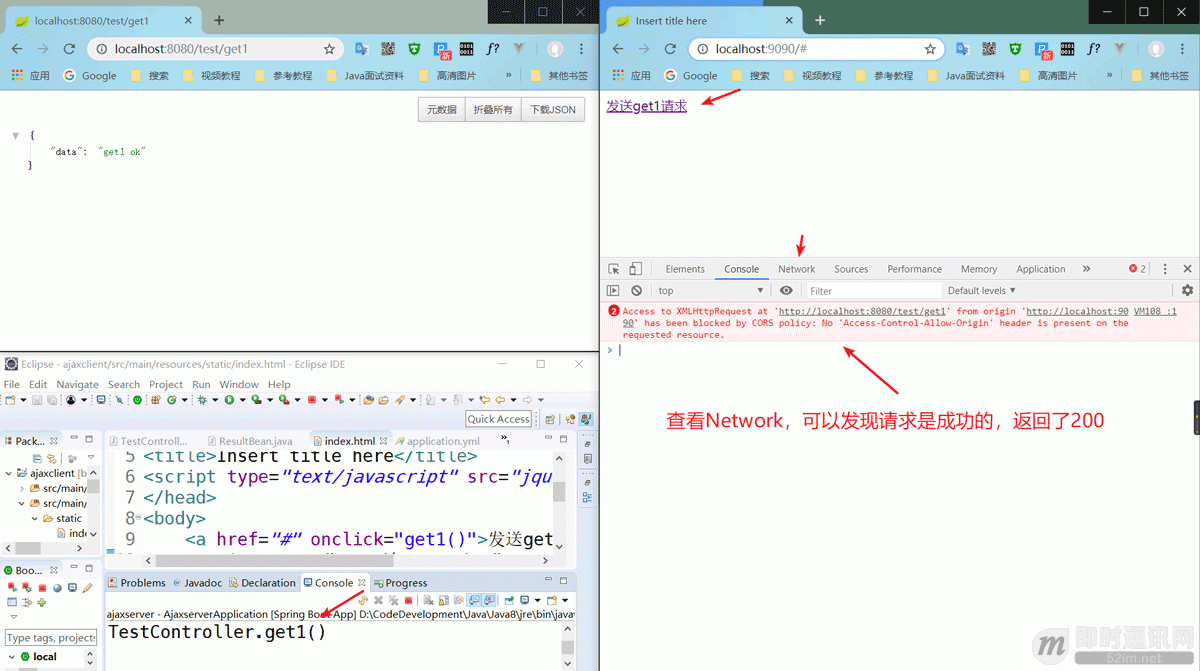
Task: Toggle the Boot Dashboard panel in Eclipse
Action: [x=25, y=569]
